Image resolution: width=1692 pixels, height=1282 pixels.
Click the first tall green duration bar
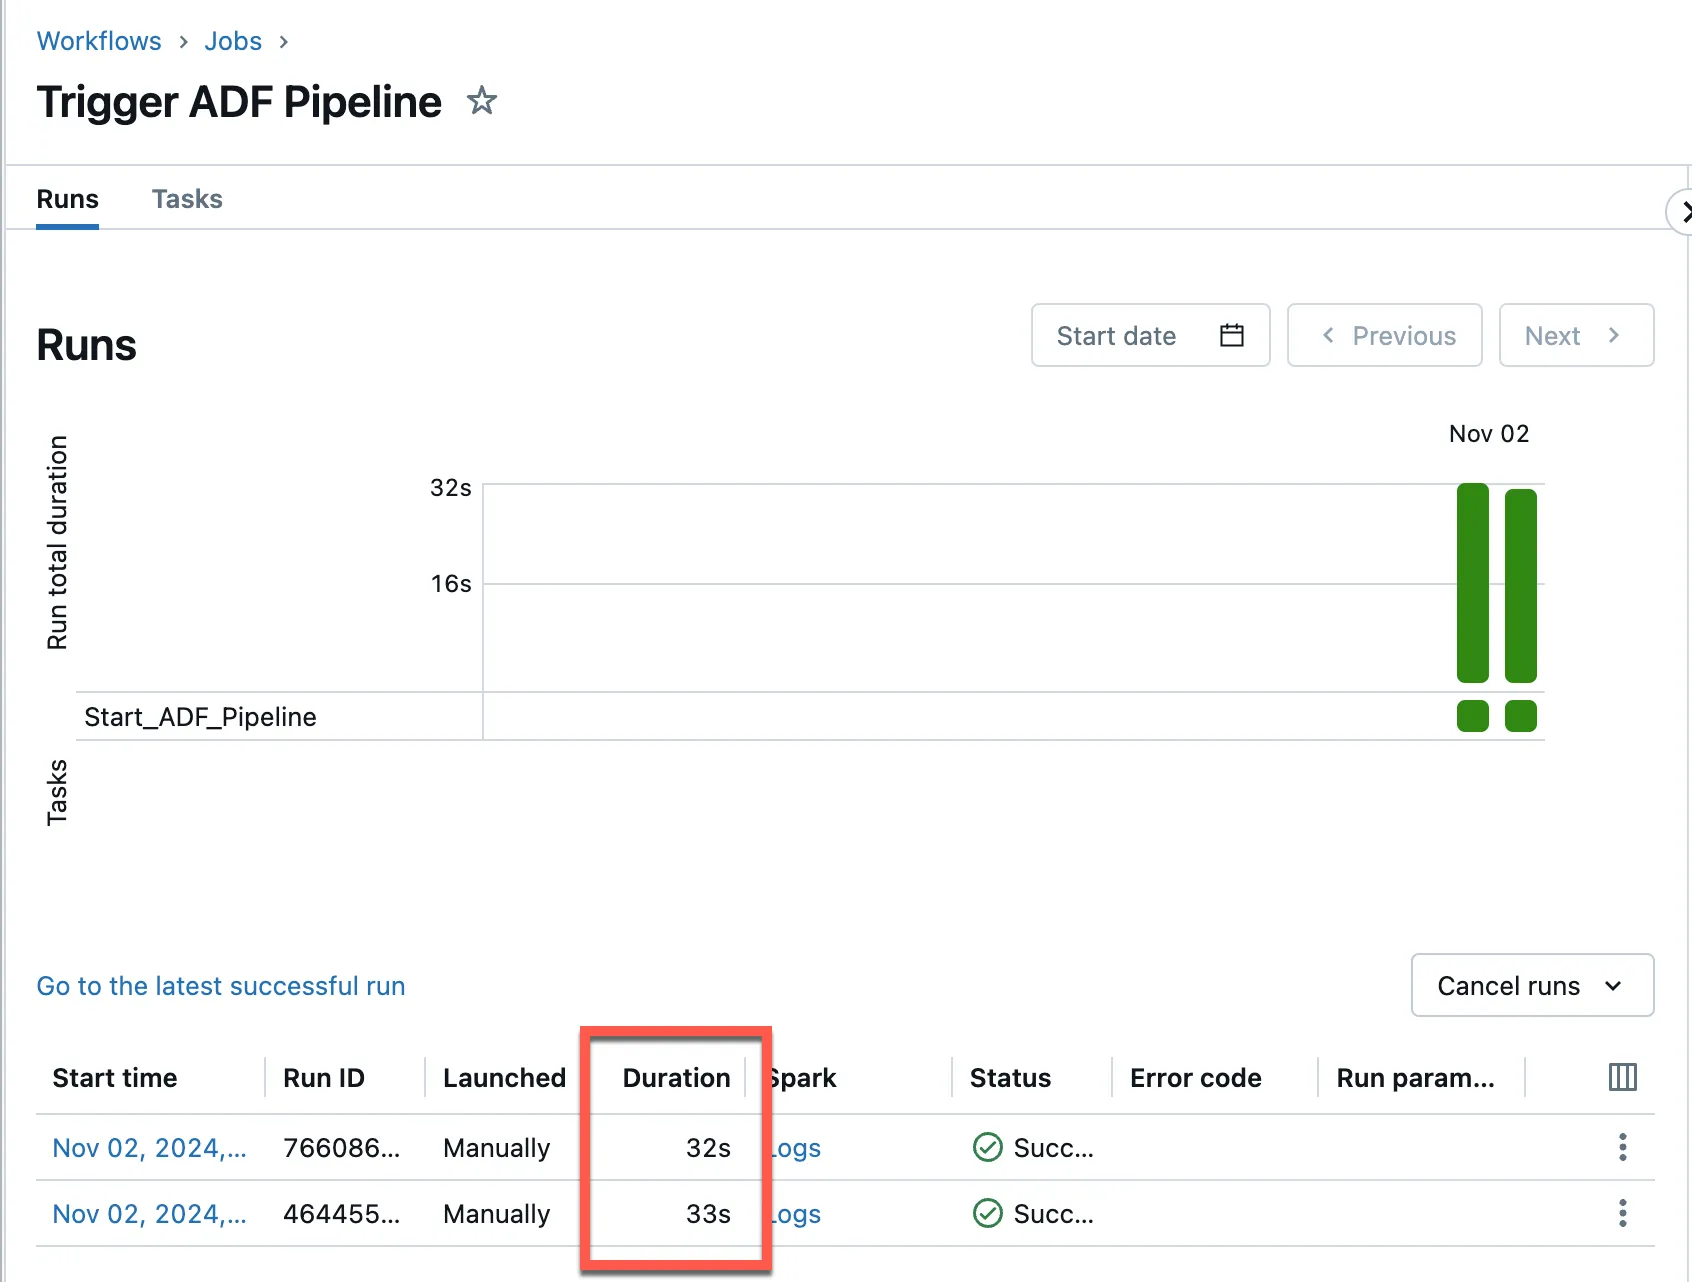[x=1472, y=583]
